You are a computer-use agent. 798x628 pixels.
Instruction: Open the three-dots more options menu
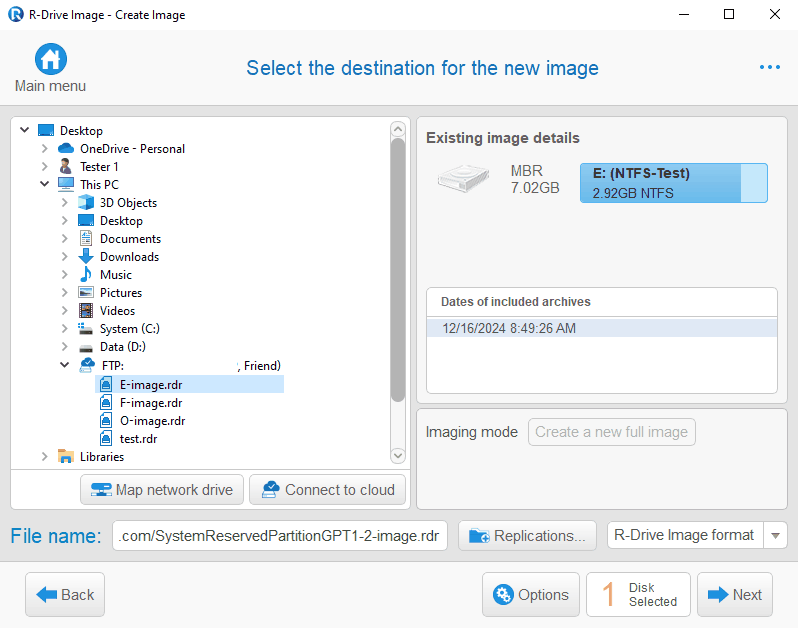tap(769, 67)
